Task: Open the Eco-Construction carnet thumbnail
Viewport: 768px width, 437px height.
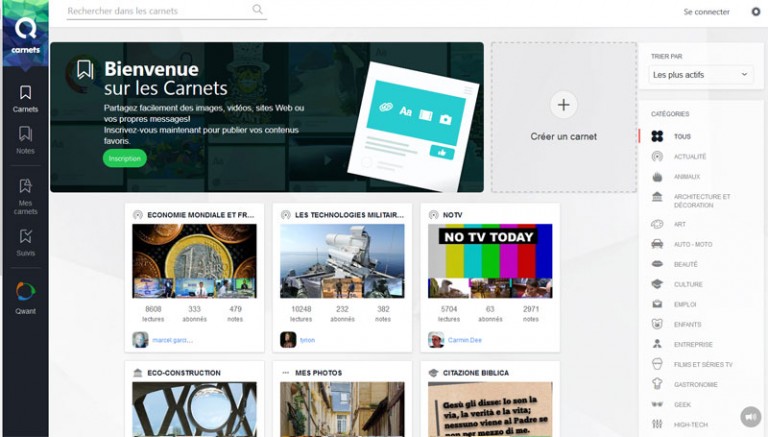Action: 194,410
